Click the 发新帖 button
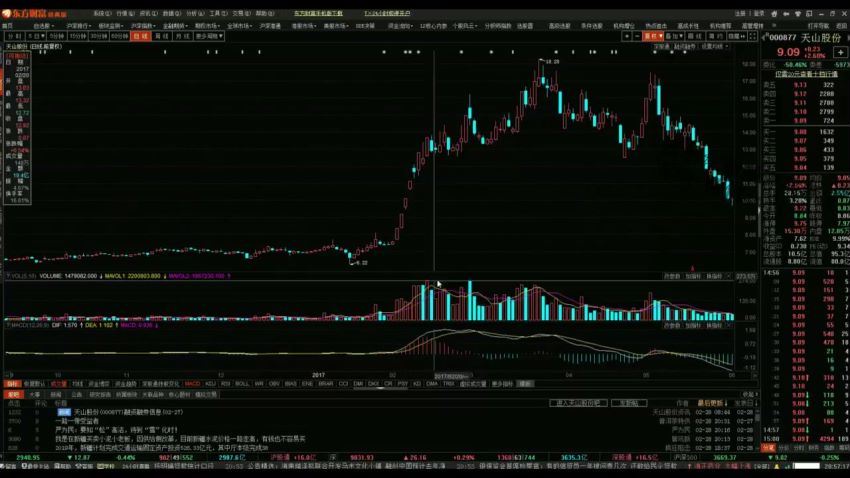This screenshot has height=478, width=850. coord(629,403)
